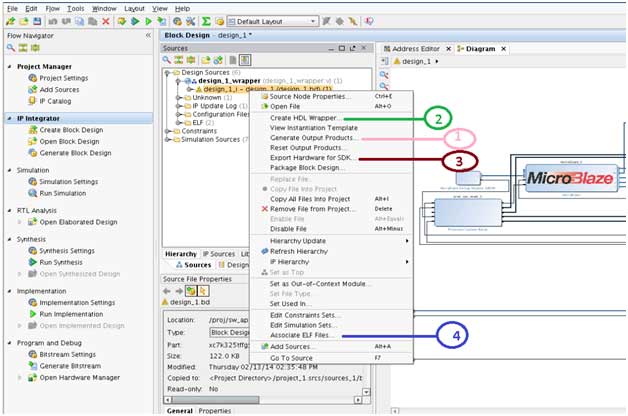The image size is (628, 416).
Task: Click Collapse All icon in Flow Navigator
Action: coord(23,48)
